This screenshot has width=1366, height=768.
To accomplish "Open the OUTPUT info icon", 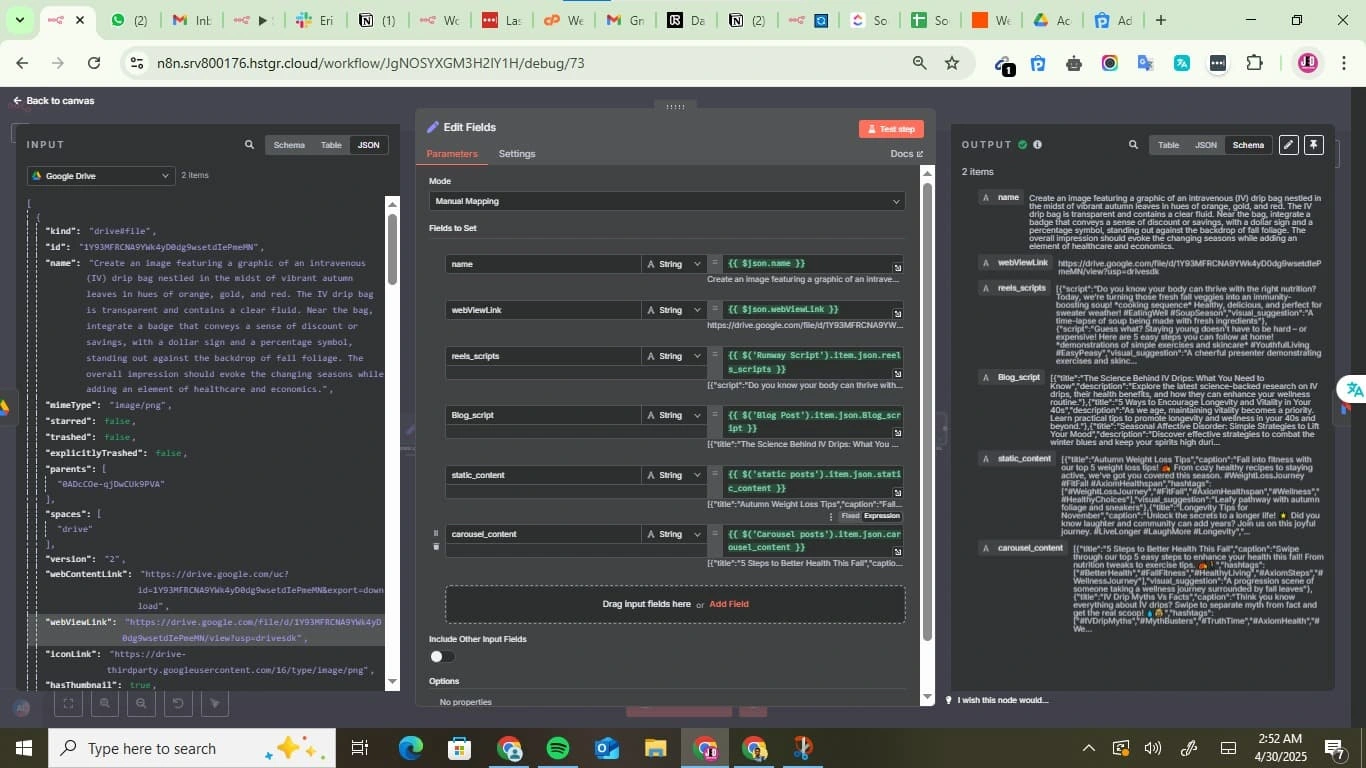I will [x=1037, y=145].
